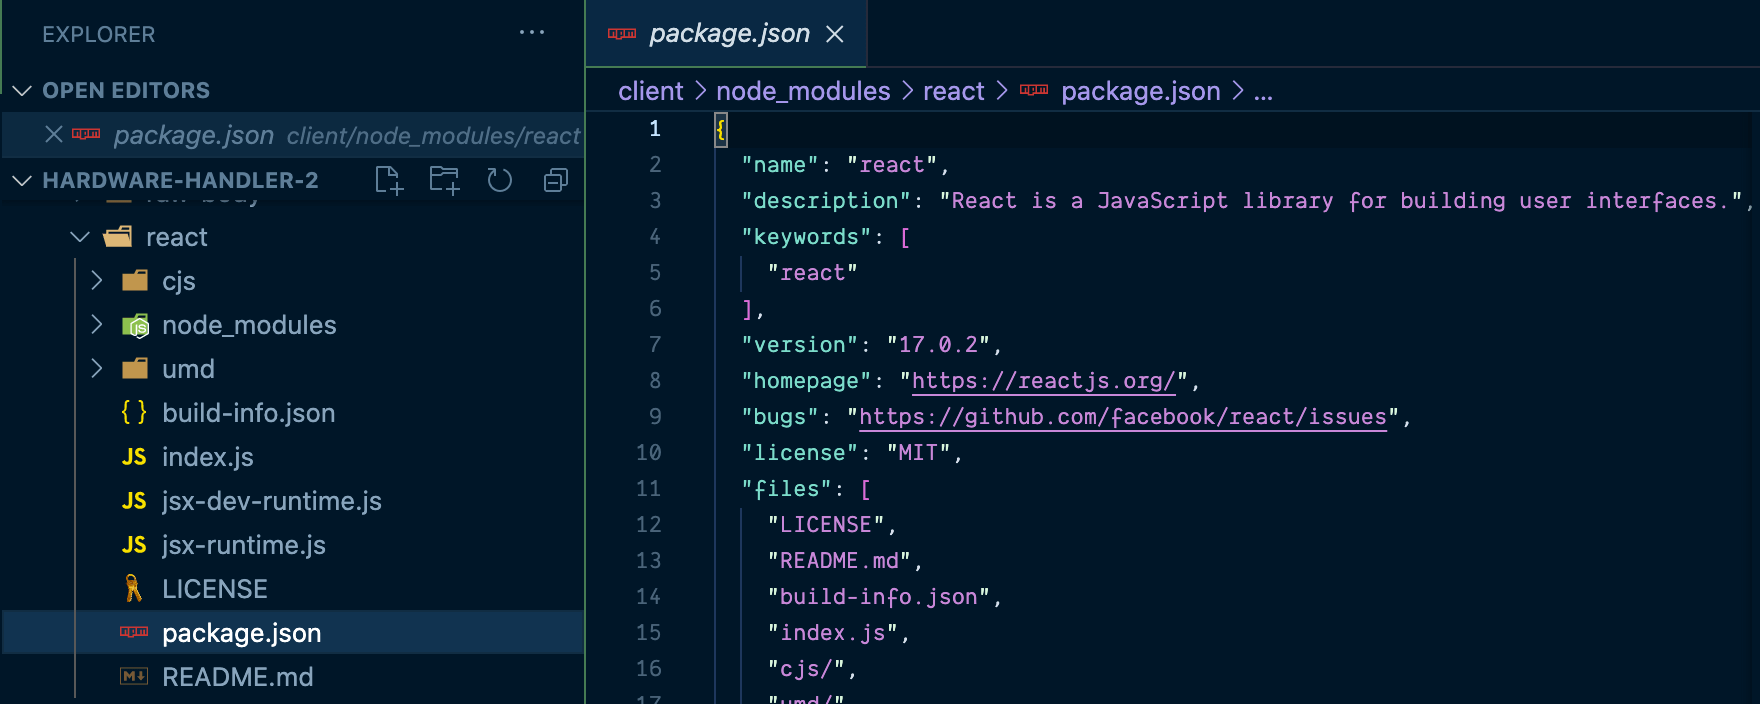Select the package.json editor tab

click(x=726, y=34)
